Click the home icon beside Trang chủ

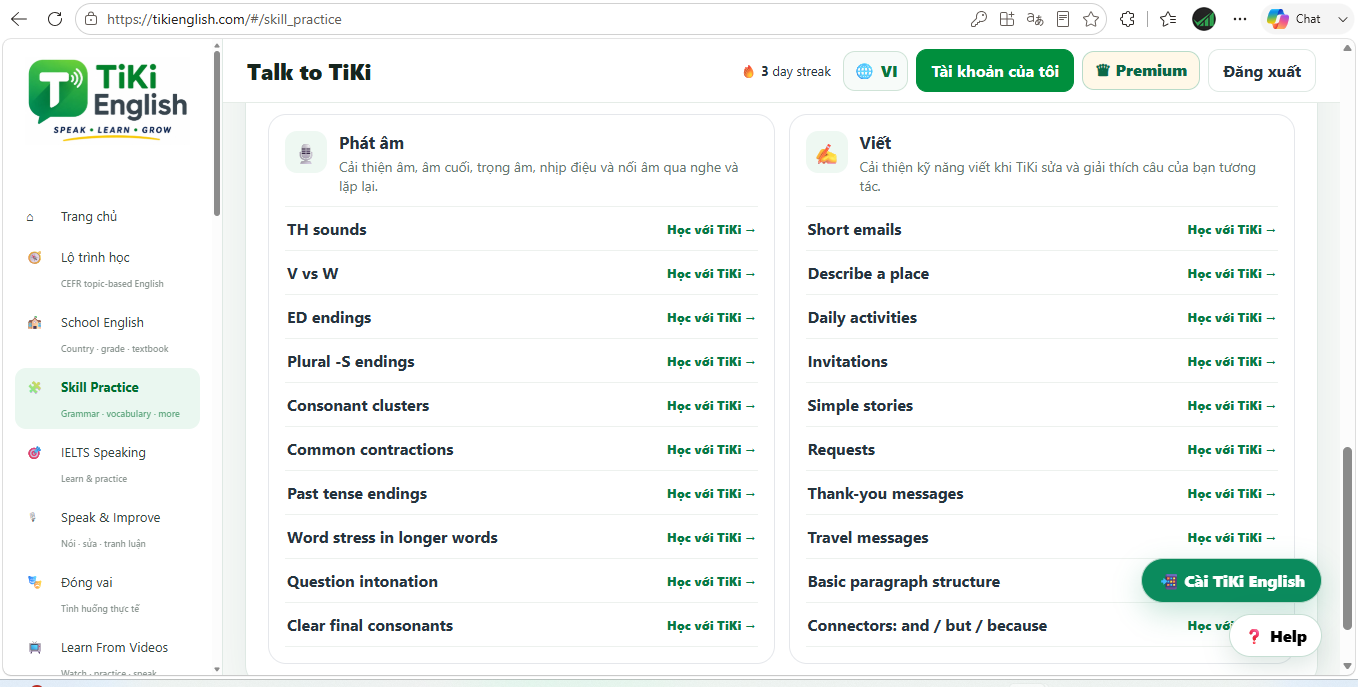30,217
